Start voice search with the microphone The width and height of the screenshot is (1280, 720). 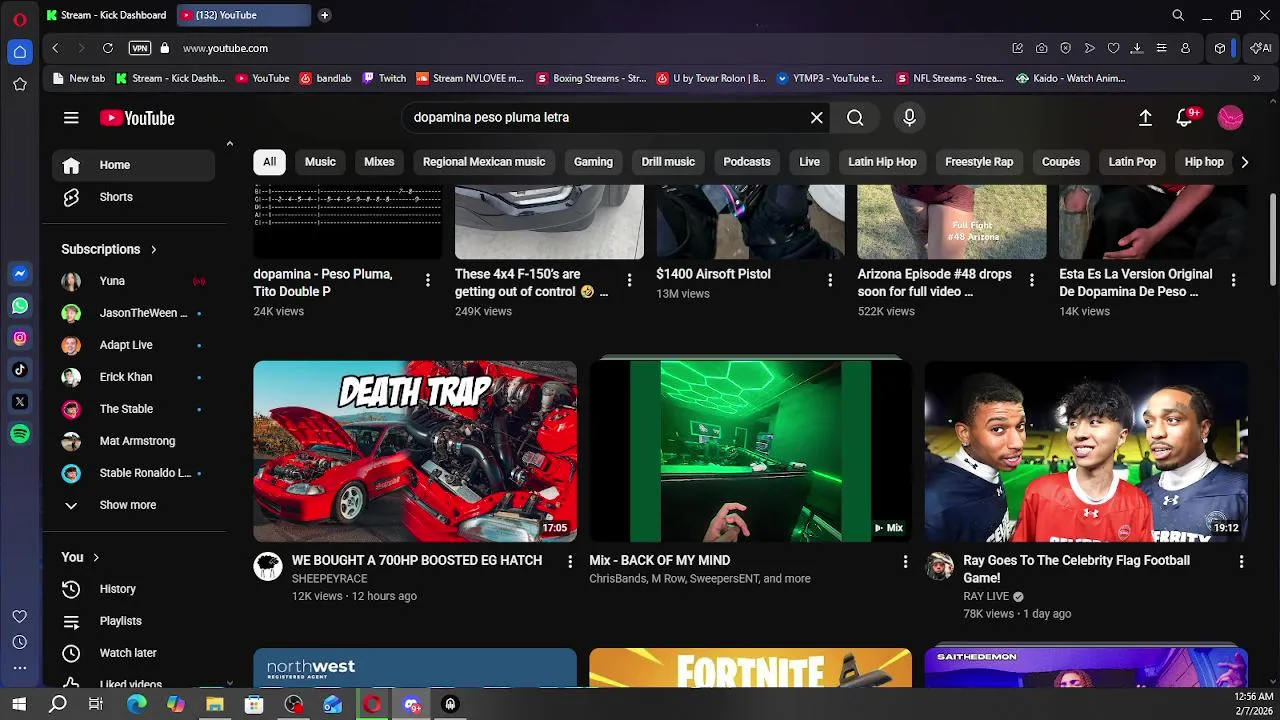pos(909,118)
